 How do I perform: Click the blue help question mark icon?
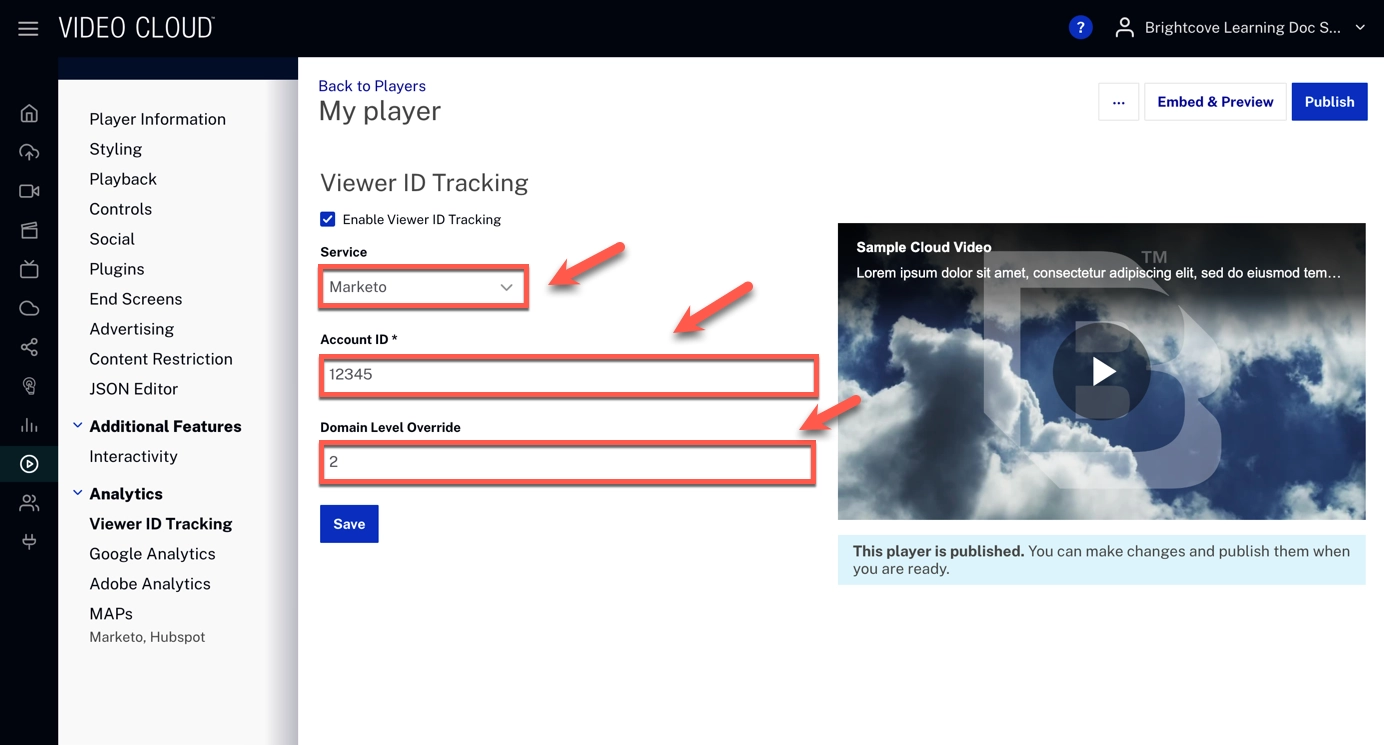[x=1080, y=28]
